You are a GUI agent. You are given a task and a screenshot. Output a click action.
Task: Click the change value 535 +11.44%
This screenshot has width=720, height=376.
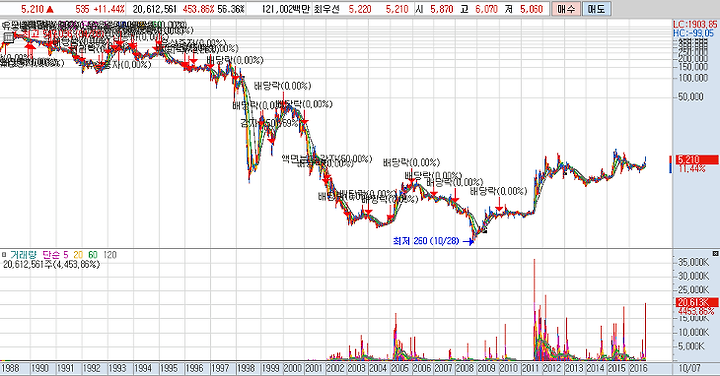click(x=100, y=9)
